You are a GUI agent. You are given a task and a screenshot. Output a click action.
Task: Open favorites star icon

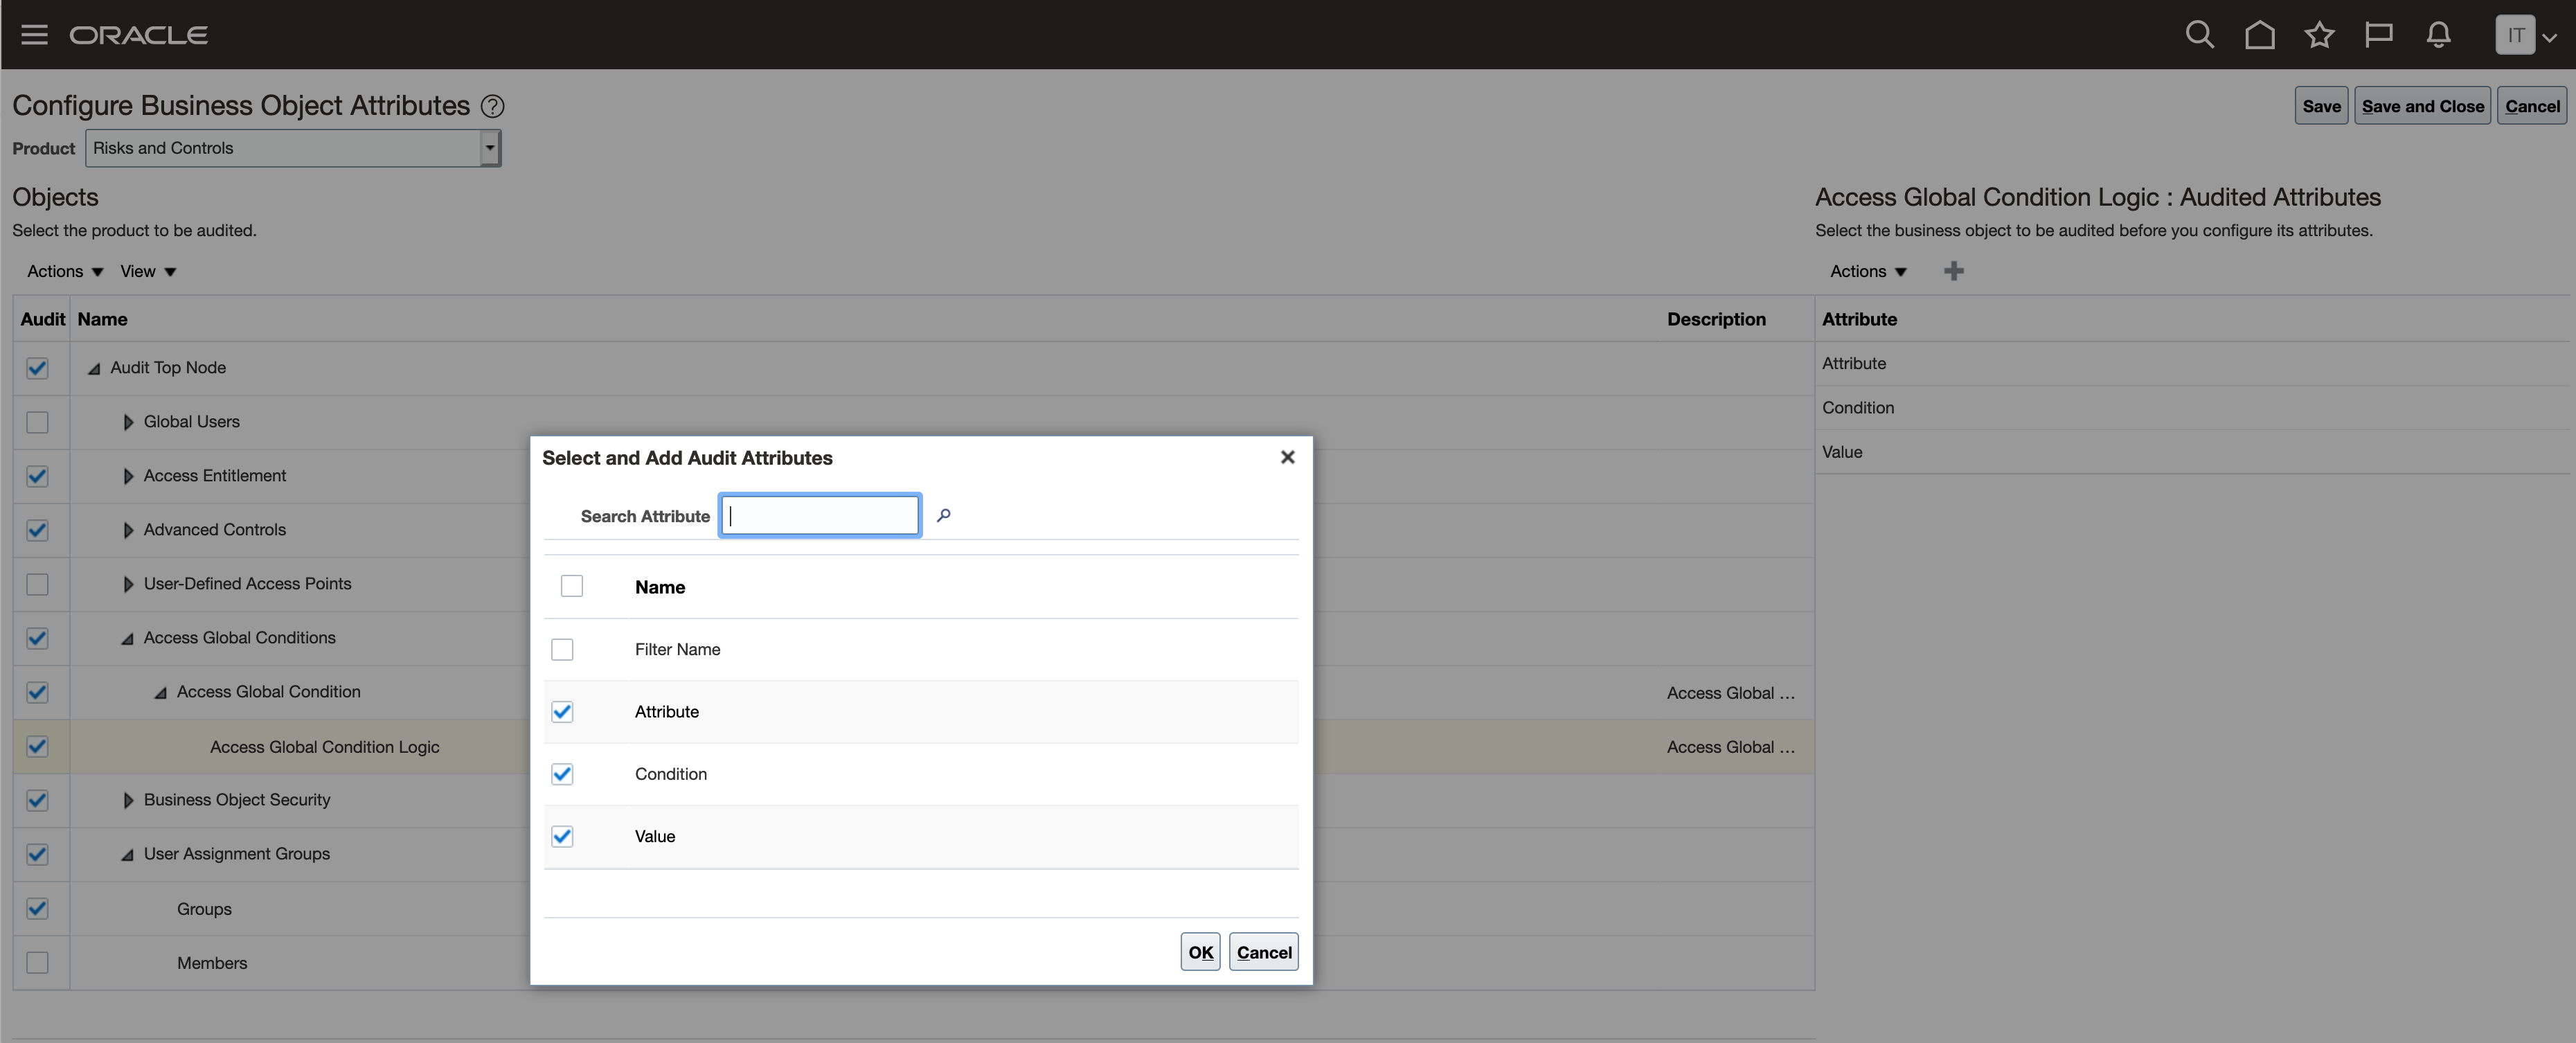[x=2319, y=35]
